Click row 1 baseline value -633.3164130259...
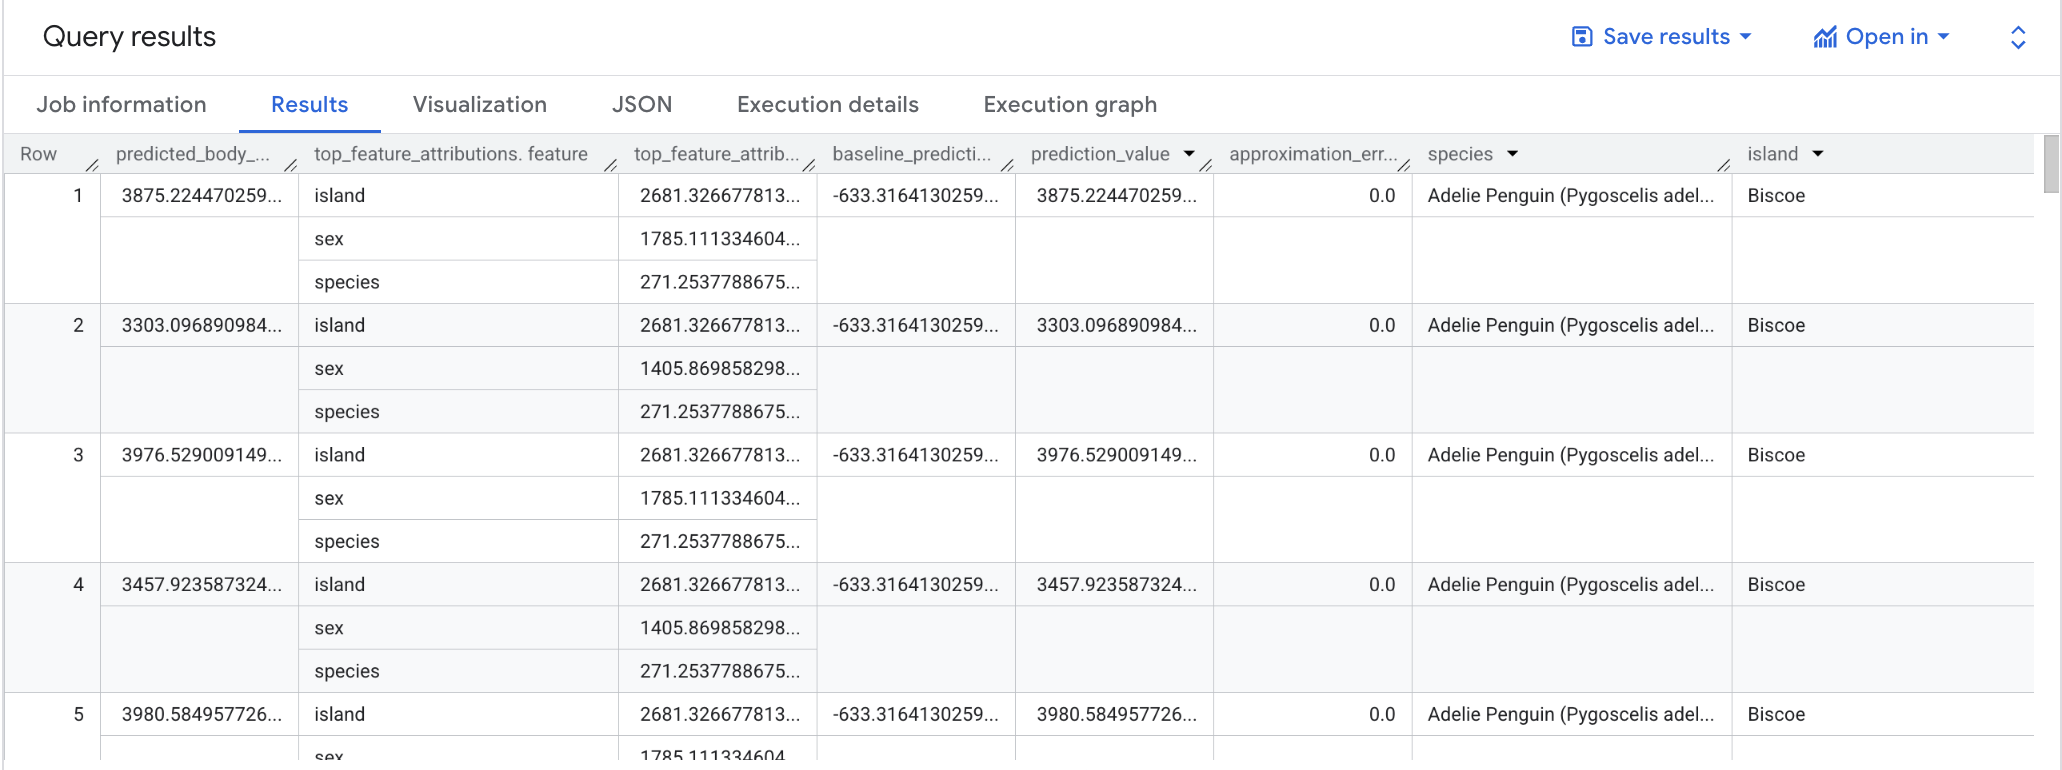Viewport: 2062px width, 770px height. coord(915,196)
